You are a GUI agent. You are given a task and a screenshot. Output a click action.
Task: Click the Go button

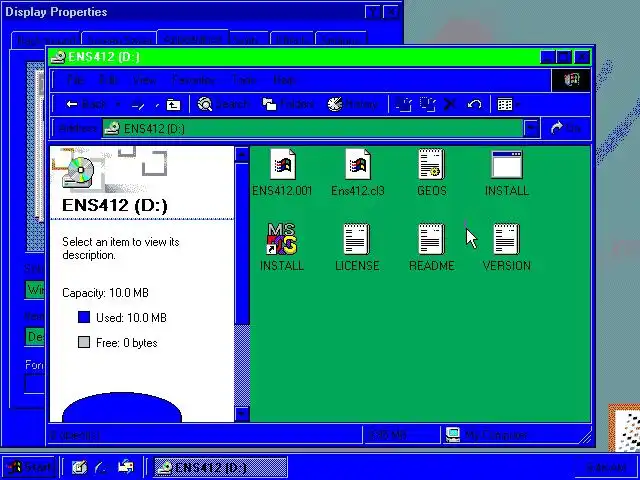click(566, 128)
